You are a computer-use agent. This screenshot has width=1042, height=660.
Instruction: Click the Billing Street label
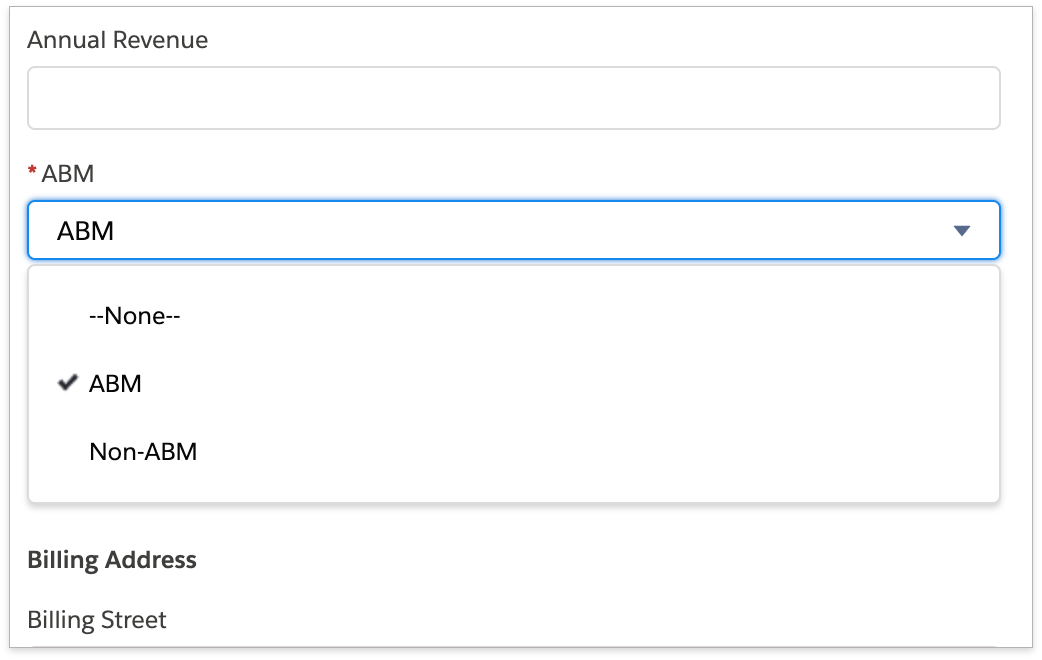click(97, 620)
